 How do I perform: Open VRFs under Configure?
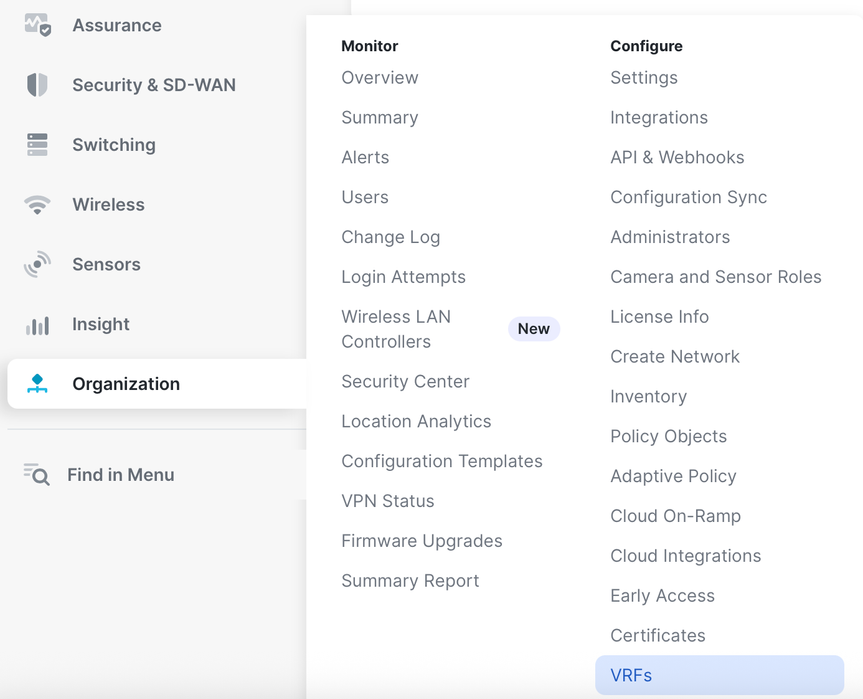[x=631, y=675]
